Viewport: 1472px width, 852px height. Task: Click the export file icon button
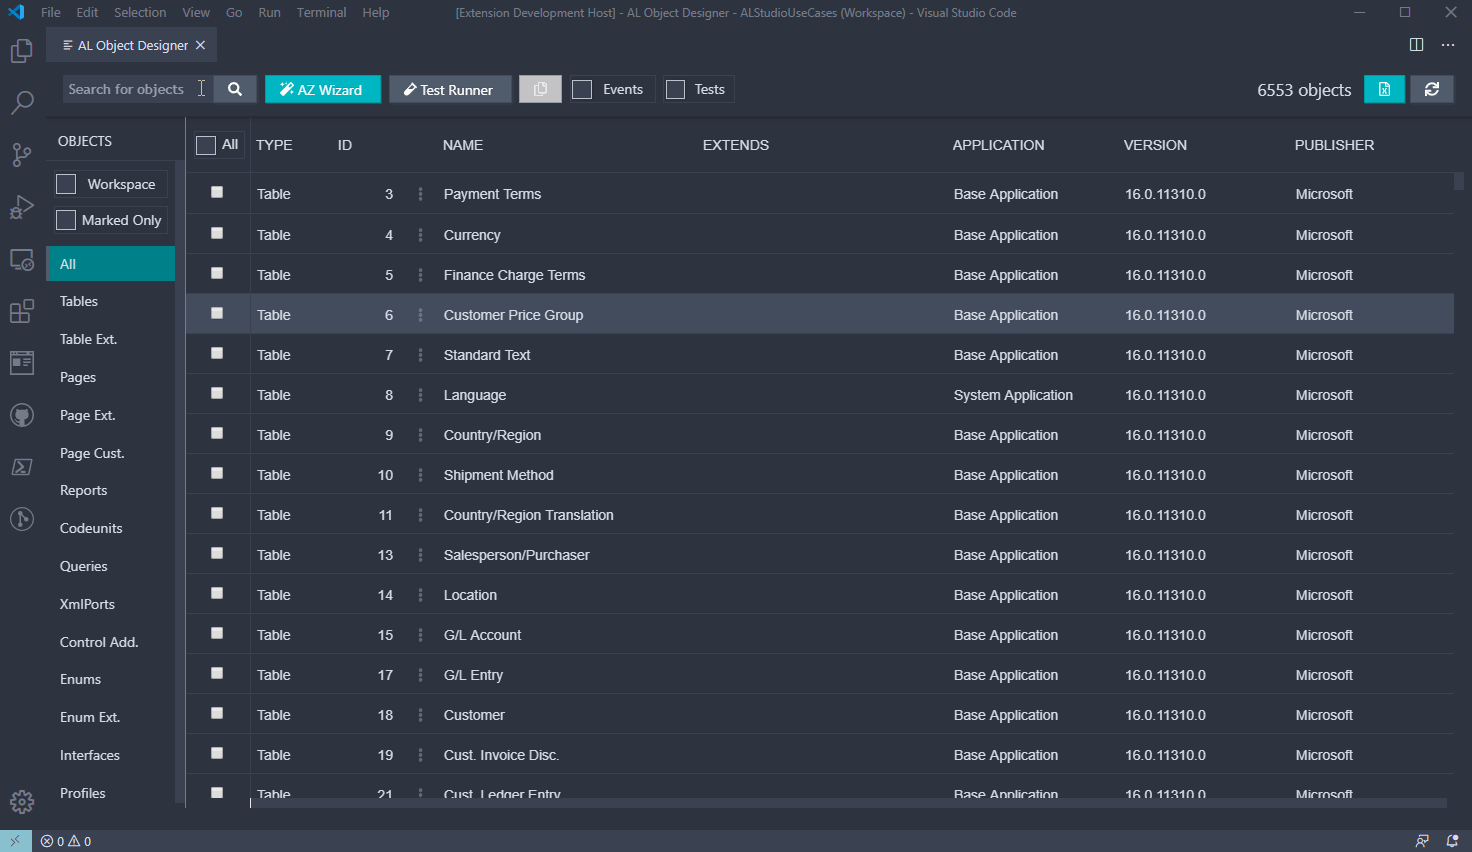(1384, 89)
